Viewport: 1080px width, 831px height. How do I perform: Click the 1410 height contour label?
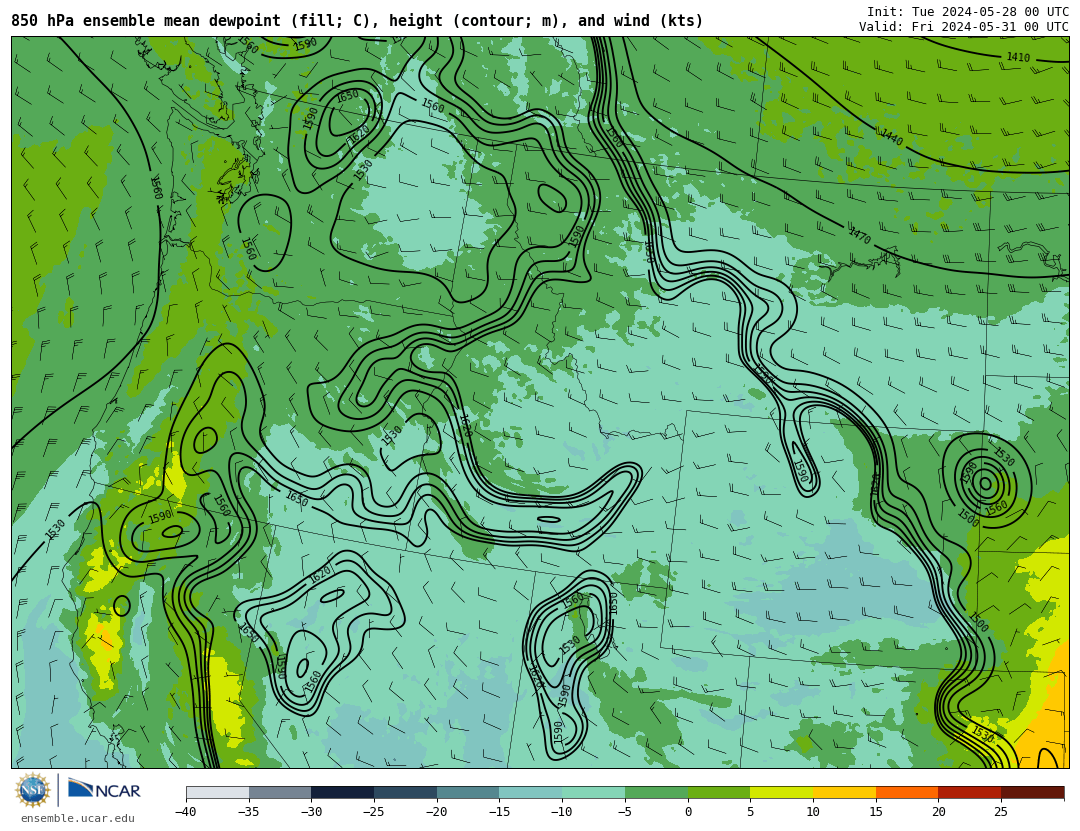point(1018,57)
